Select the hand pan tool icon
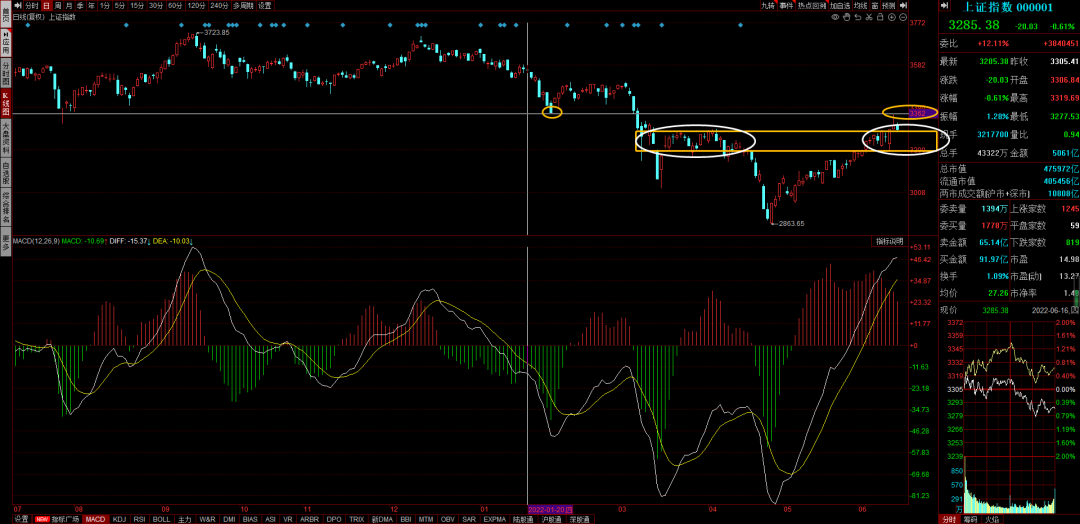1080x524 pixels. coord(846,17)
